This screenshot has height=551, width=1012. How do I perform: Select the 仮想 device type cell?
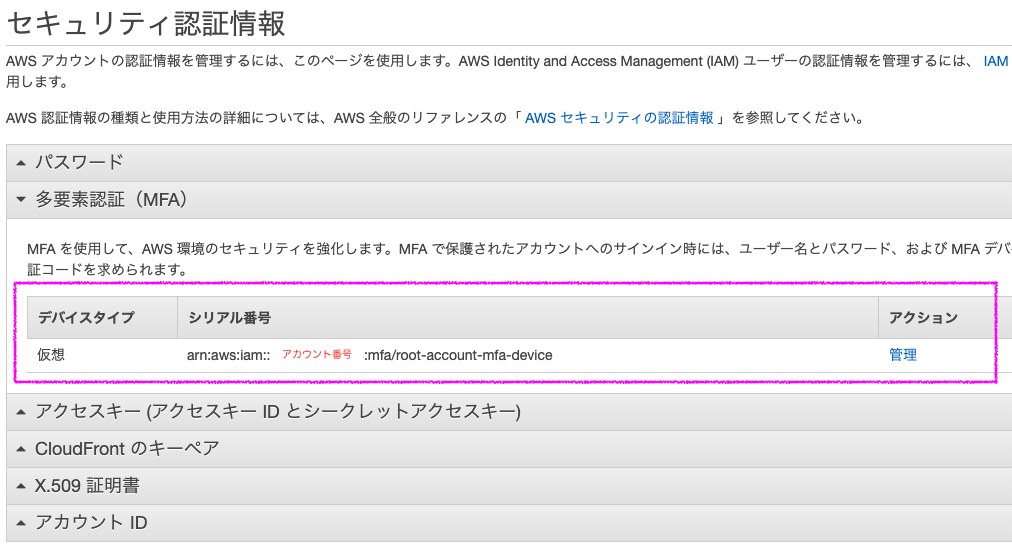(x=51, y=355)
